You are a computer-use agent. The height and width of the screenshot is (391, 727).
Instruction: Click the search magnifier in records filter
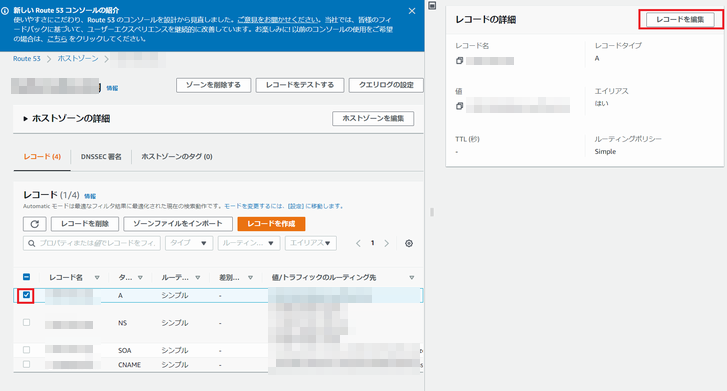coord(32,244)
